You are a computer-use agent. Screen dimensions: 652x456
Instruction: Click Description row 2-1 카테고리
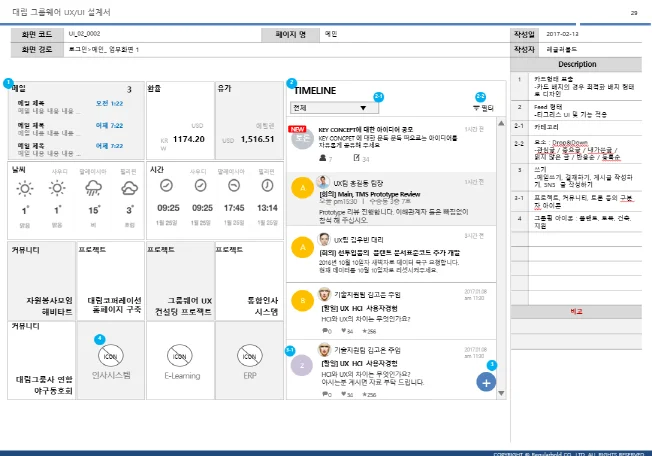[576, 127]
